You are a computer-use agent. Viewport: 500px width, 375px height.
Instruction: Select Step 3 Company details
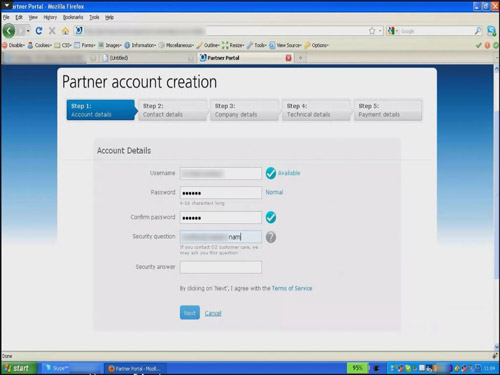(245, 110)
